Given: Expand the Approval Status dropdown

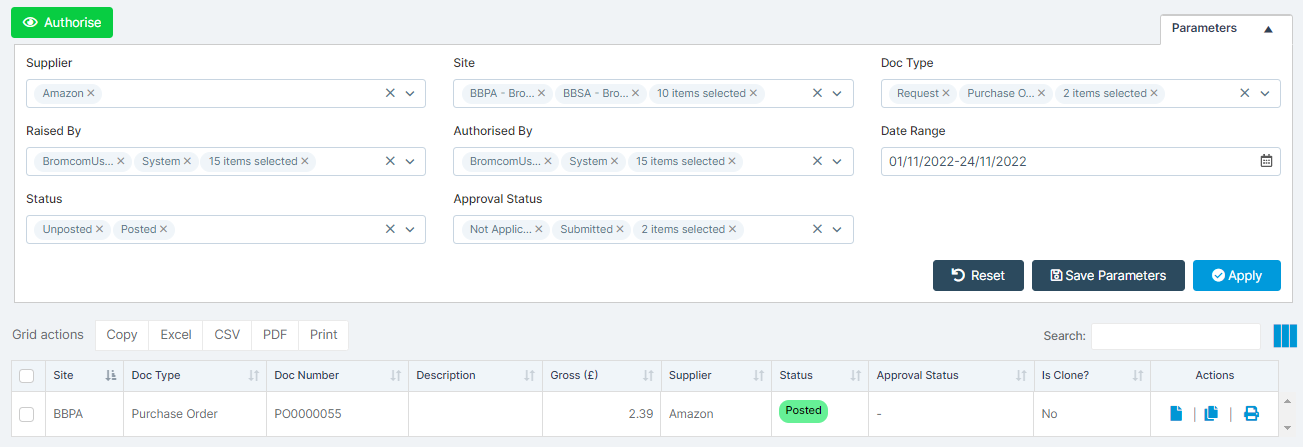Looking at the screenshot, I should click(x=837, y=229).
